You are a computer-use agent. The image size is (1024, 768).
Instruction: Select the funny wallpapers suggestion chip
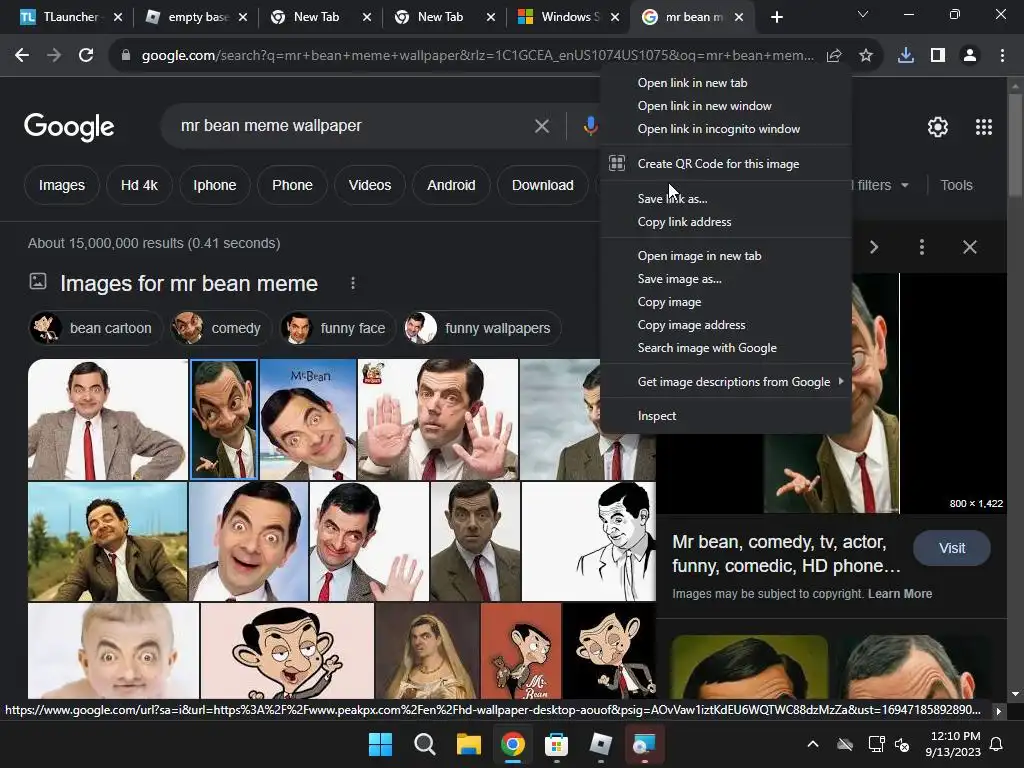(481, 328)
